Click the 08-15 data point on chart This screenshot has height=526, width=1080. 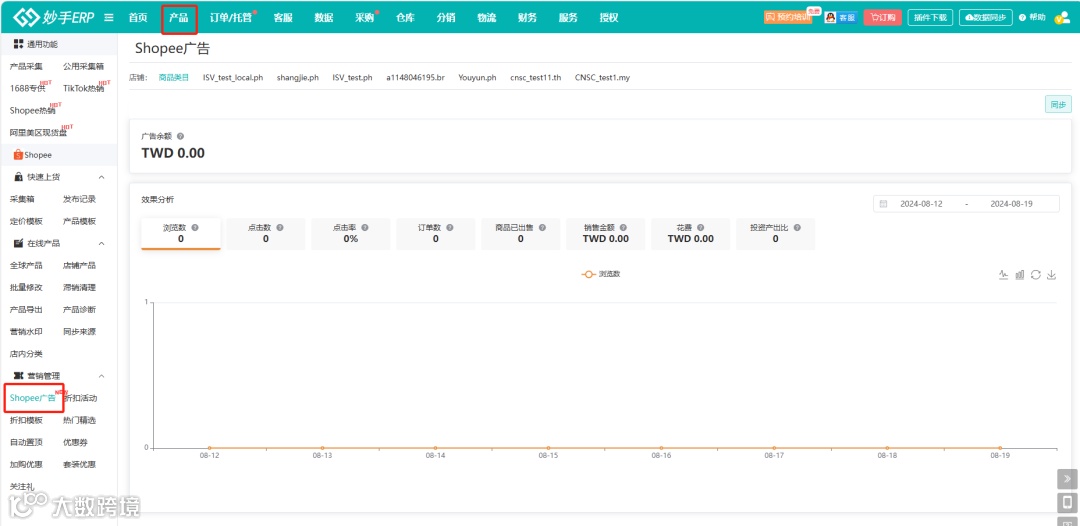[x=548, y=448]
